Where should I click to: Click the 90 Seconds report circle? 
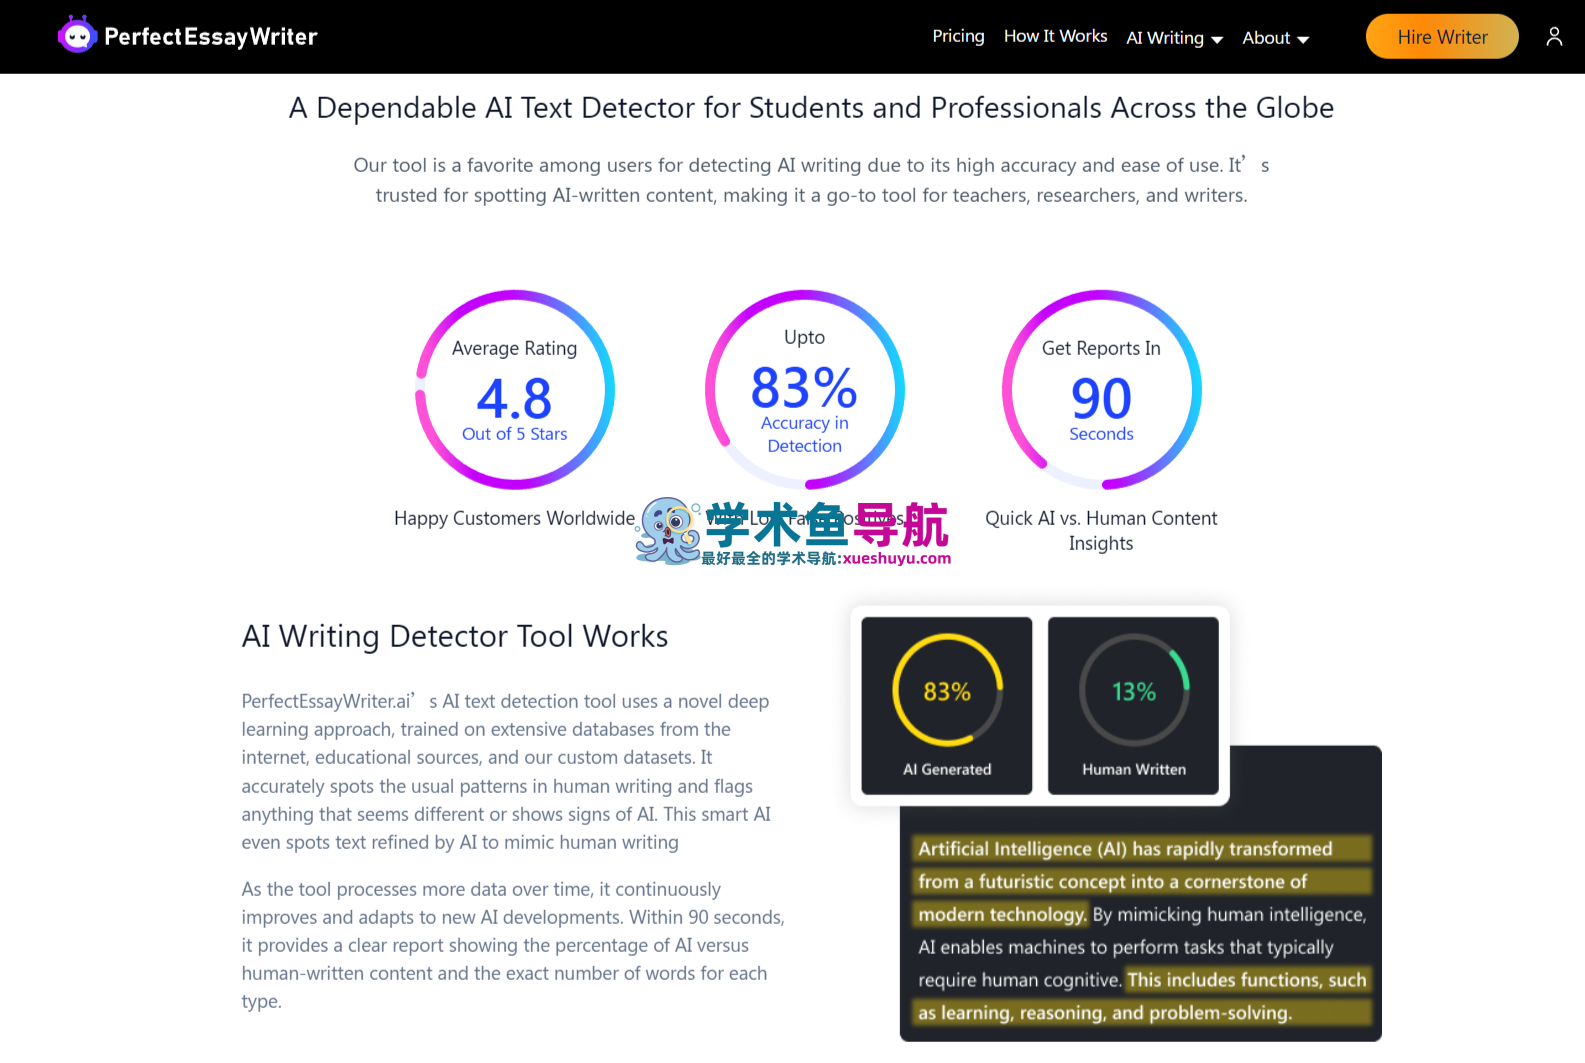click(1101, 390)
